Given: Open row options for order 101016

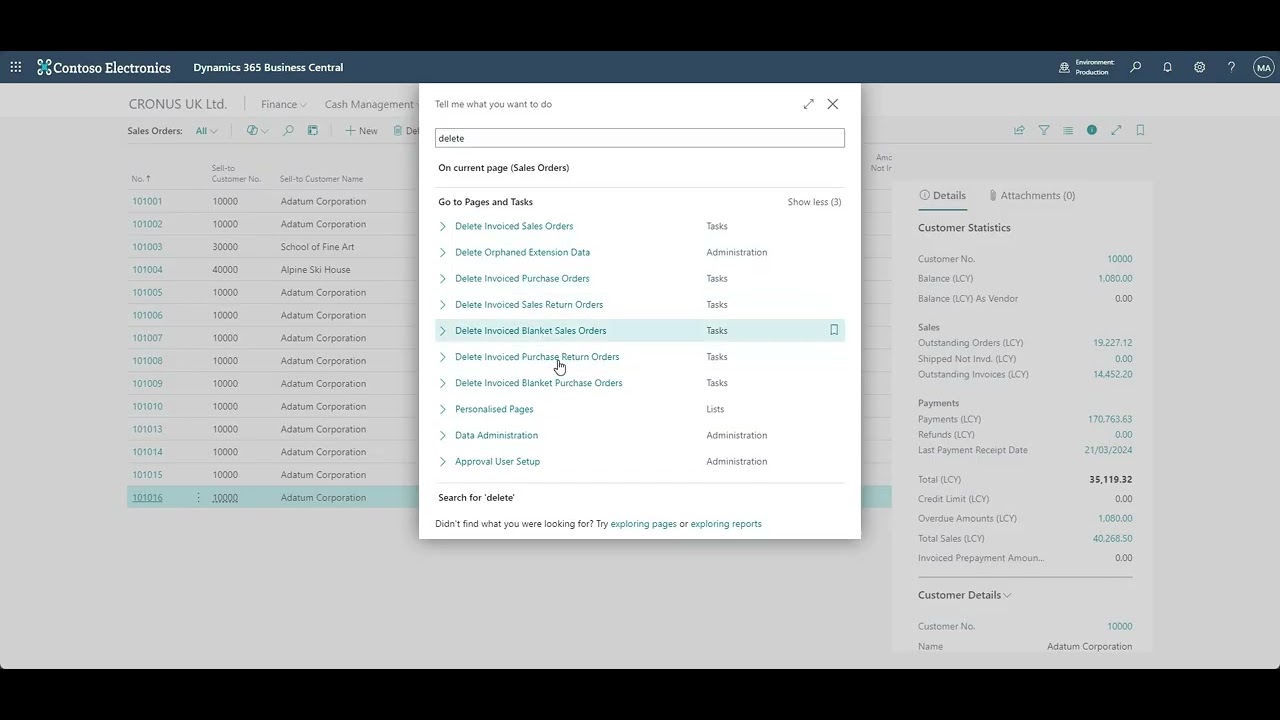Looking at the screenshot, I should click(x=198, y=497).
